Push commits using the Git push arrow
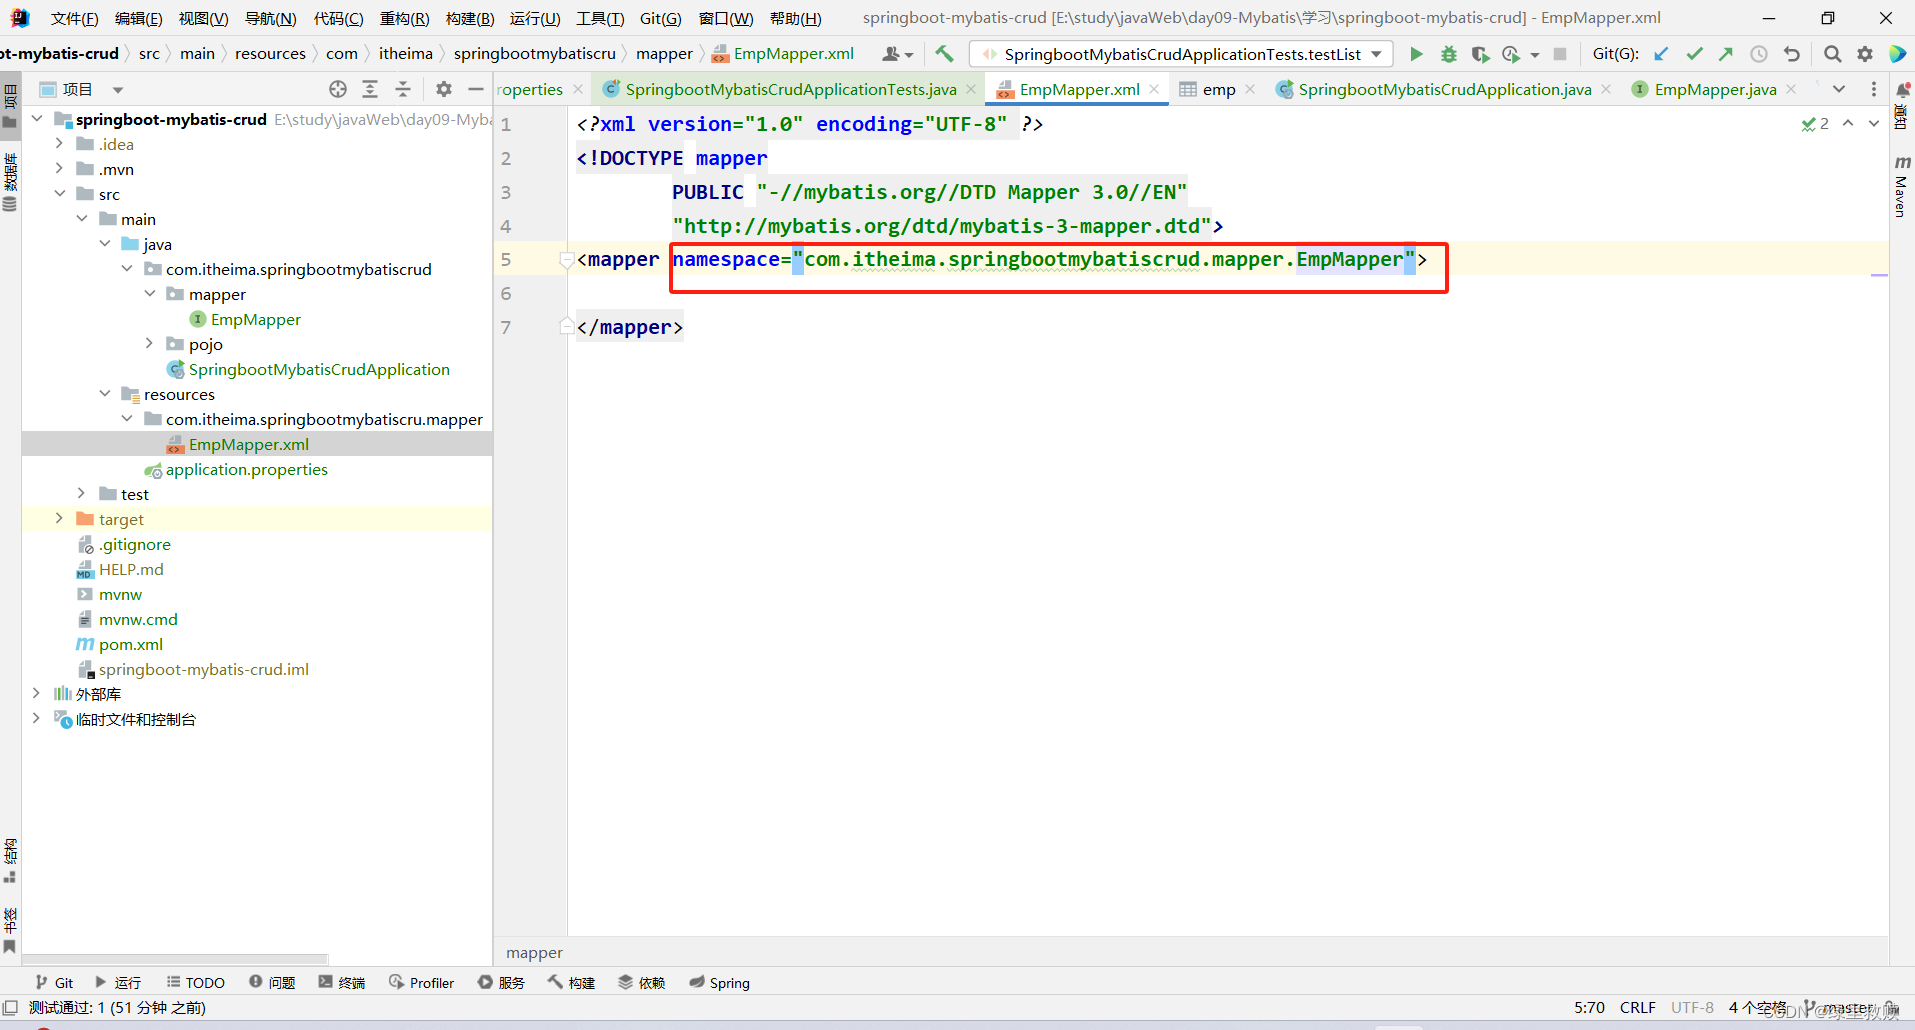Screen dimensions: 1915x1030 1727,53
